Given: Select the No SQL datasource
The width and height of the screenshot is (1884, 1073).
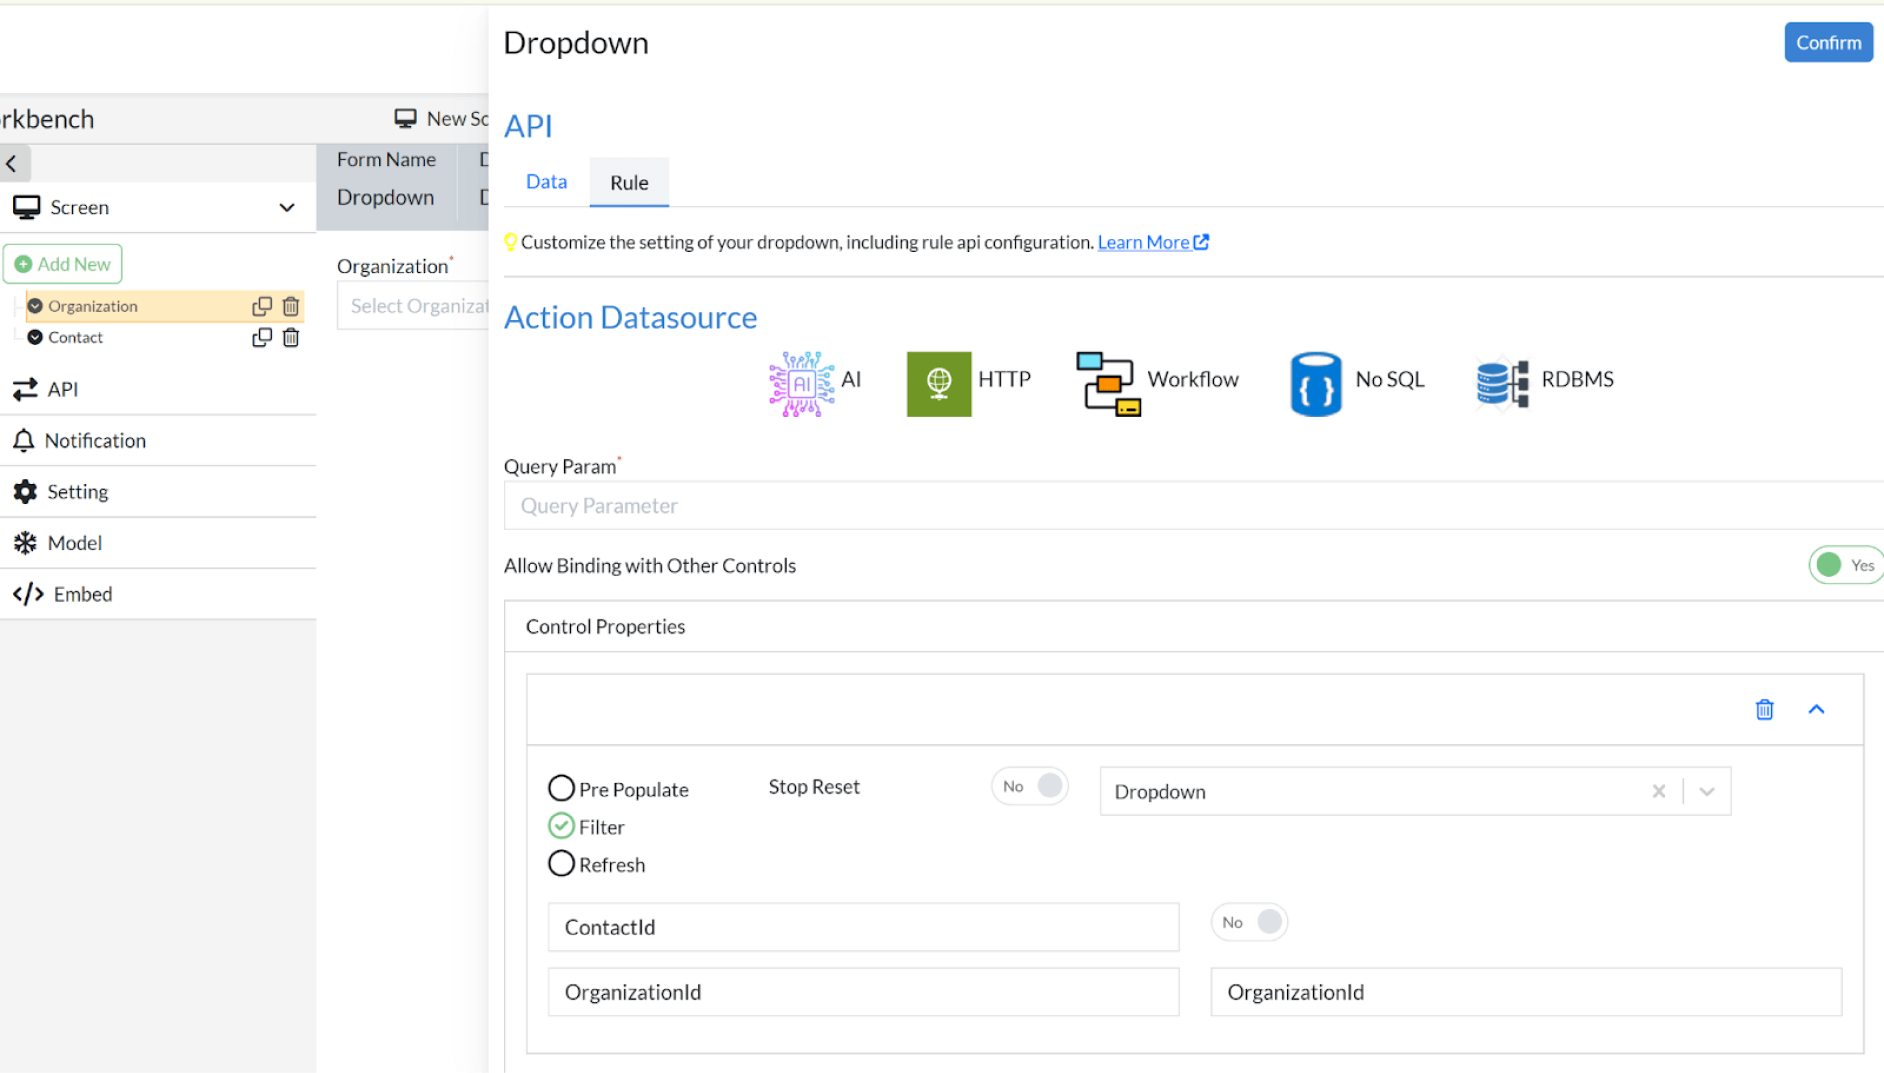Looking at the screenshot, I should point(1315,383).
